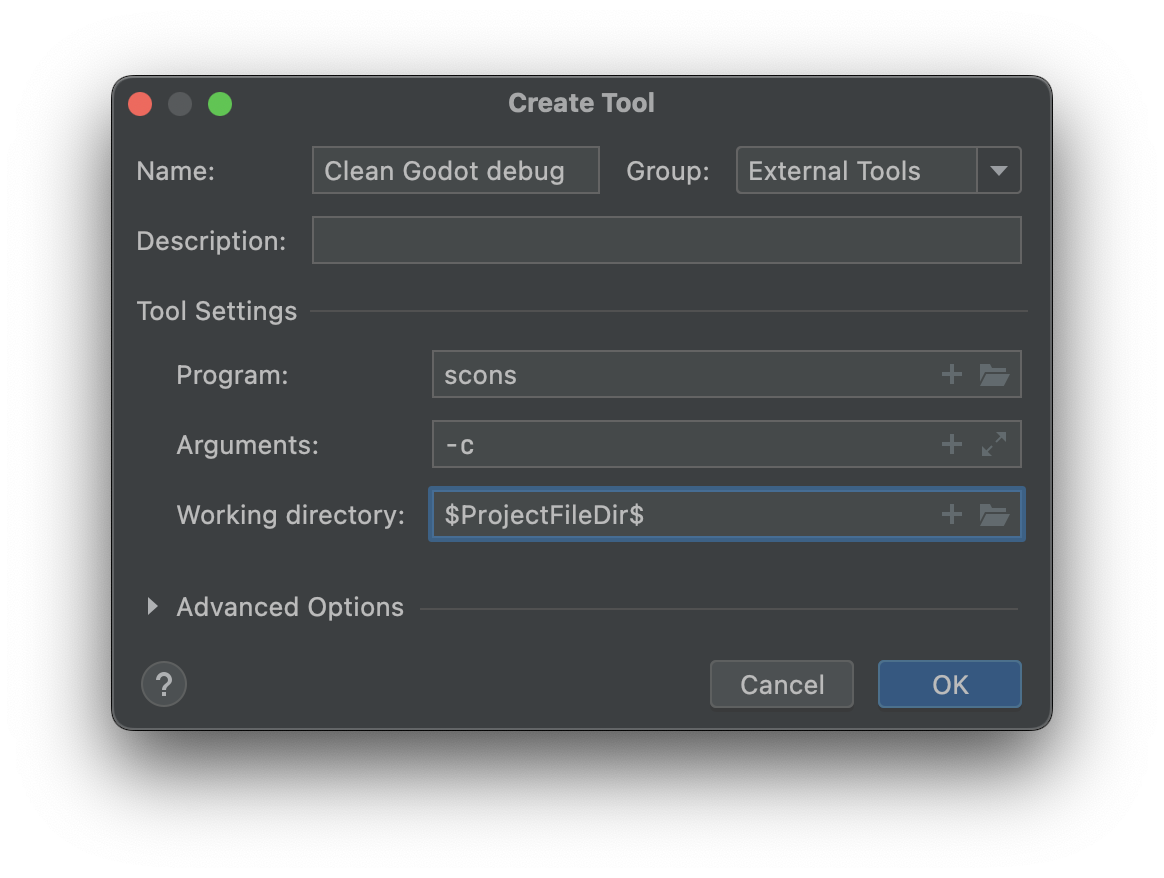The image size is (1164, 878).
Task: Insert a macro into the Arguments field
Action: [x=951, y=444]
